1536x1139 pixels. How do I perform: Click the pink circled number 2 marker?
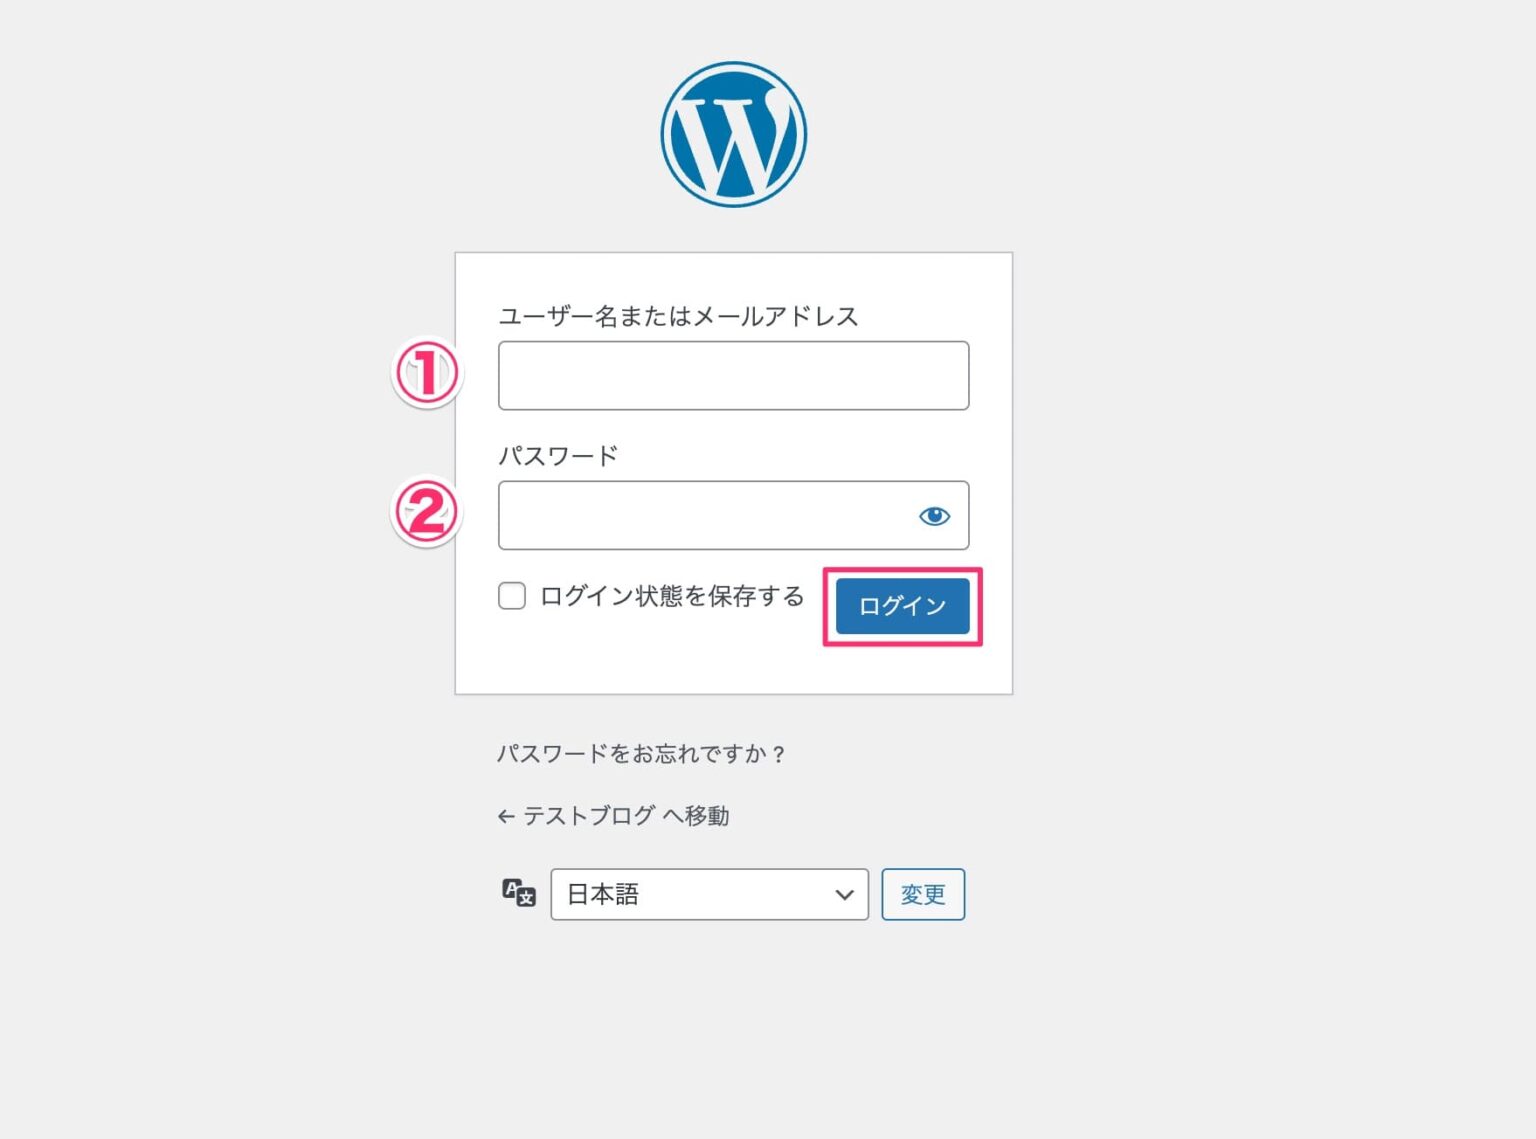pyautogui.click(x=426, y=512)
